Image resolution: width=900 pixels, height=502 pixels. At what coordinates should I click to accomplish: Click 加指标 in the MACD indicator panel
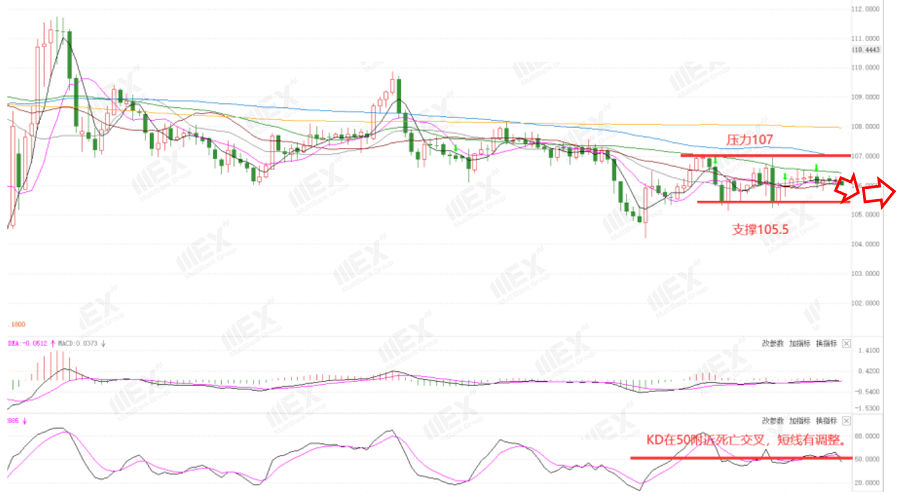click(x=800, y=344)
